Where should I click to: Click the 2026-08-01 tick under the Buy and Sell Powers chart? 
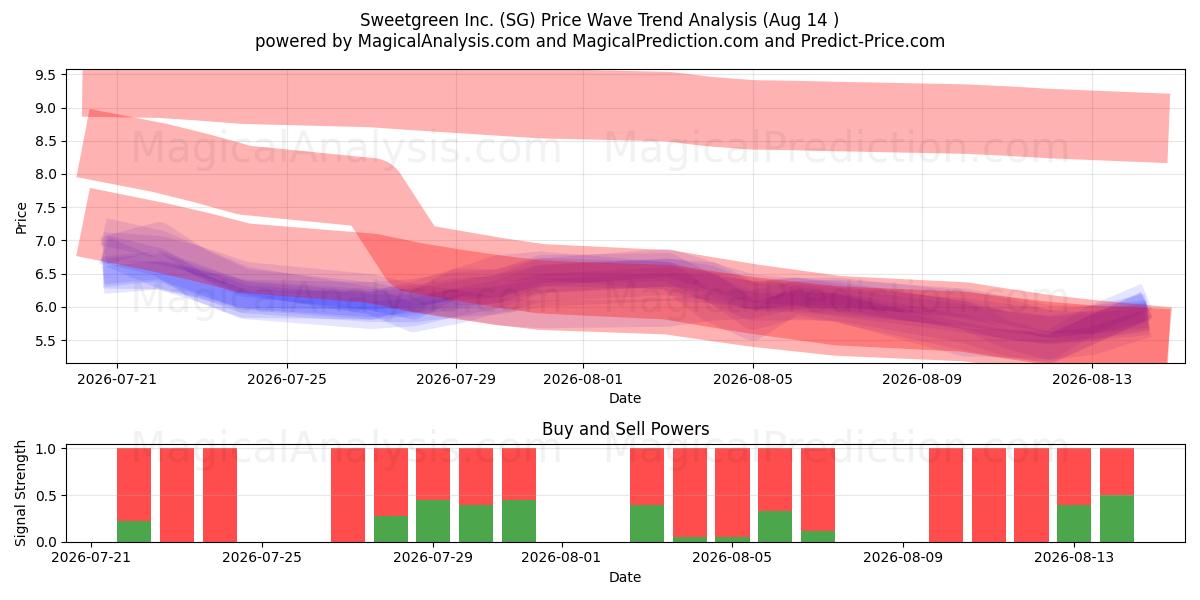561,558
